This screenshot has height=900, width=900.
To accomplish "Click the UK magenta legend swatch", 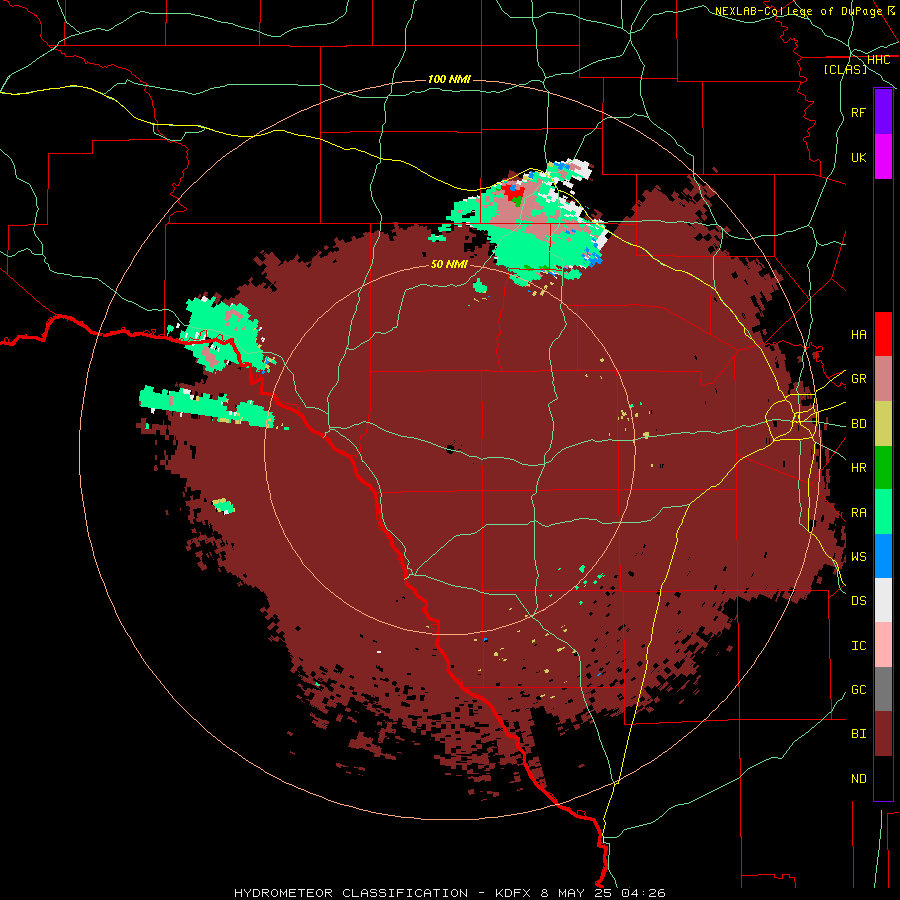I will coord(883,157).
